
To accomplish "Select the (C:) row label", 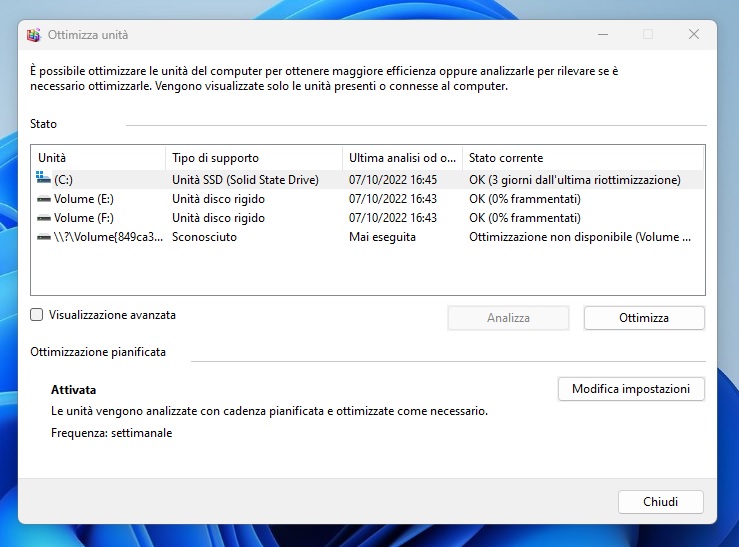I will coord(63,180).
